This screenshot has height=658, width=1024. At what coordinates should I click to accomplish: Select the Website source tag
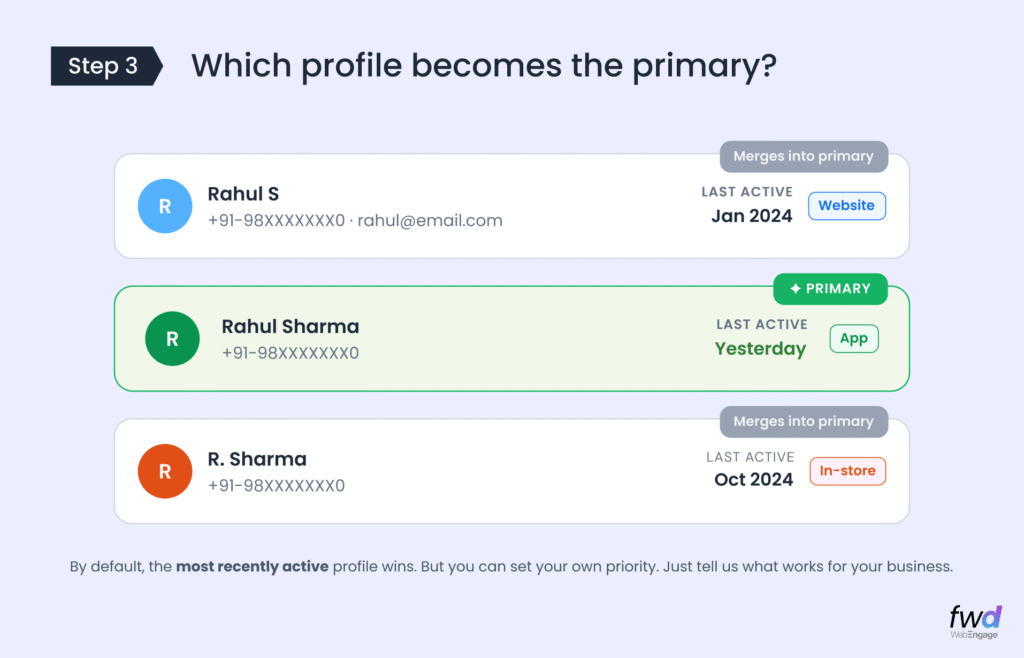pos(846,206)
